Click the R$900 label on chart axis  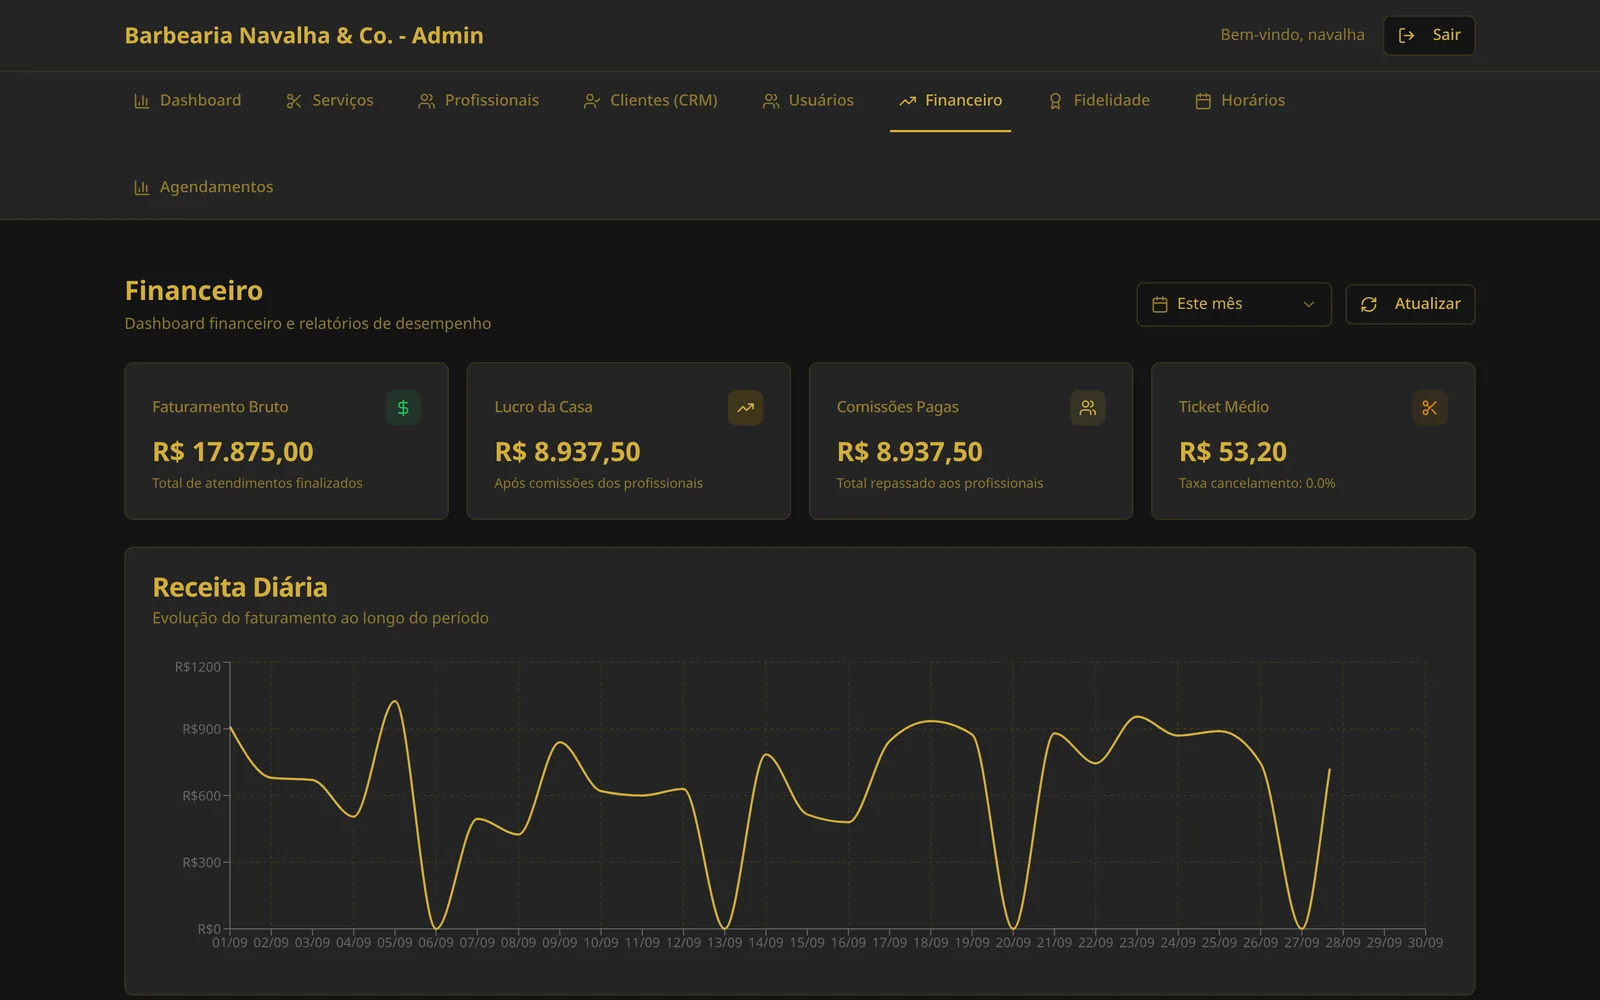pyautogui.click(x=202, y=729)
